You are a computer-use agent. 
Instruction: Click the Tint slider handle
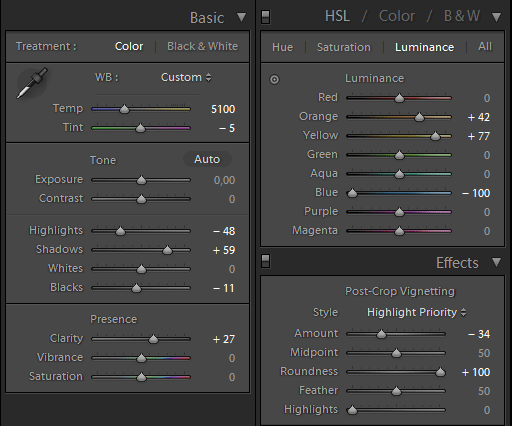[x=140, y=128]
